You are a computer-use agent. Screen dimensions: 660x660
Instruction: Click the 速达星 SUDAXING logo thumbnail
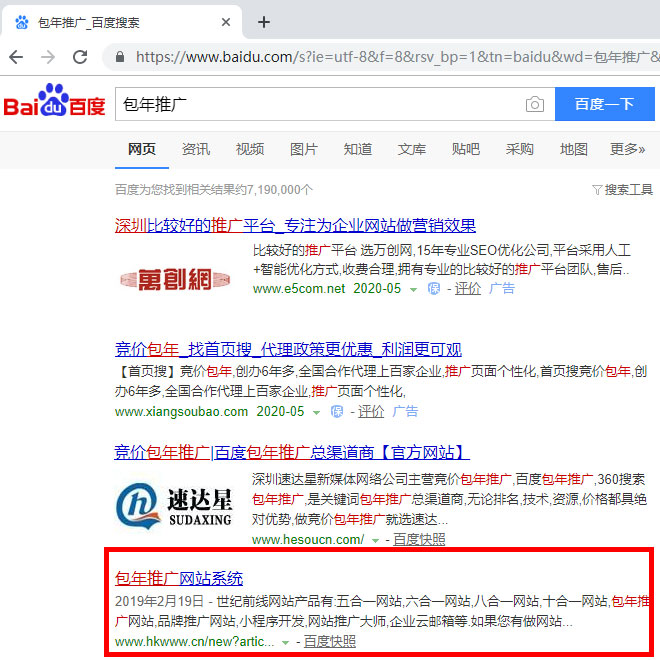[x=174, y=506]
